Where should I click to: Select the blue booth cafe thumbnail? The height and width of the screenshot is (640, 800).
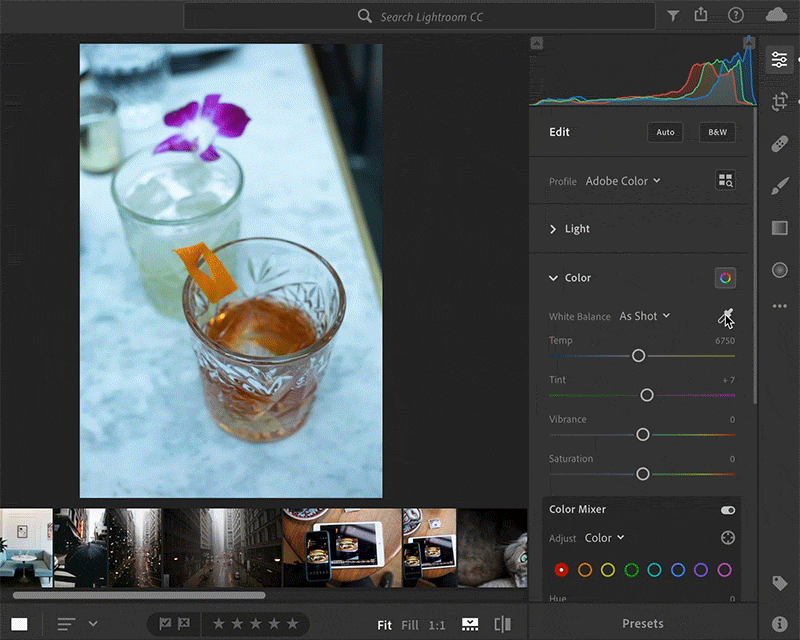26,548
